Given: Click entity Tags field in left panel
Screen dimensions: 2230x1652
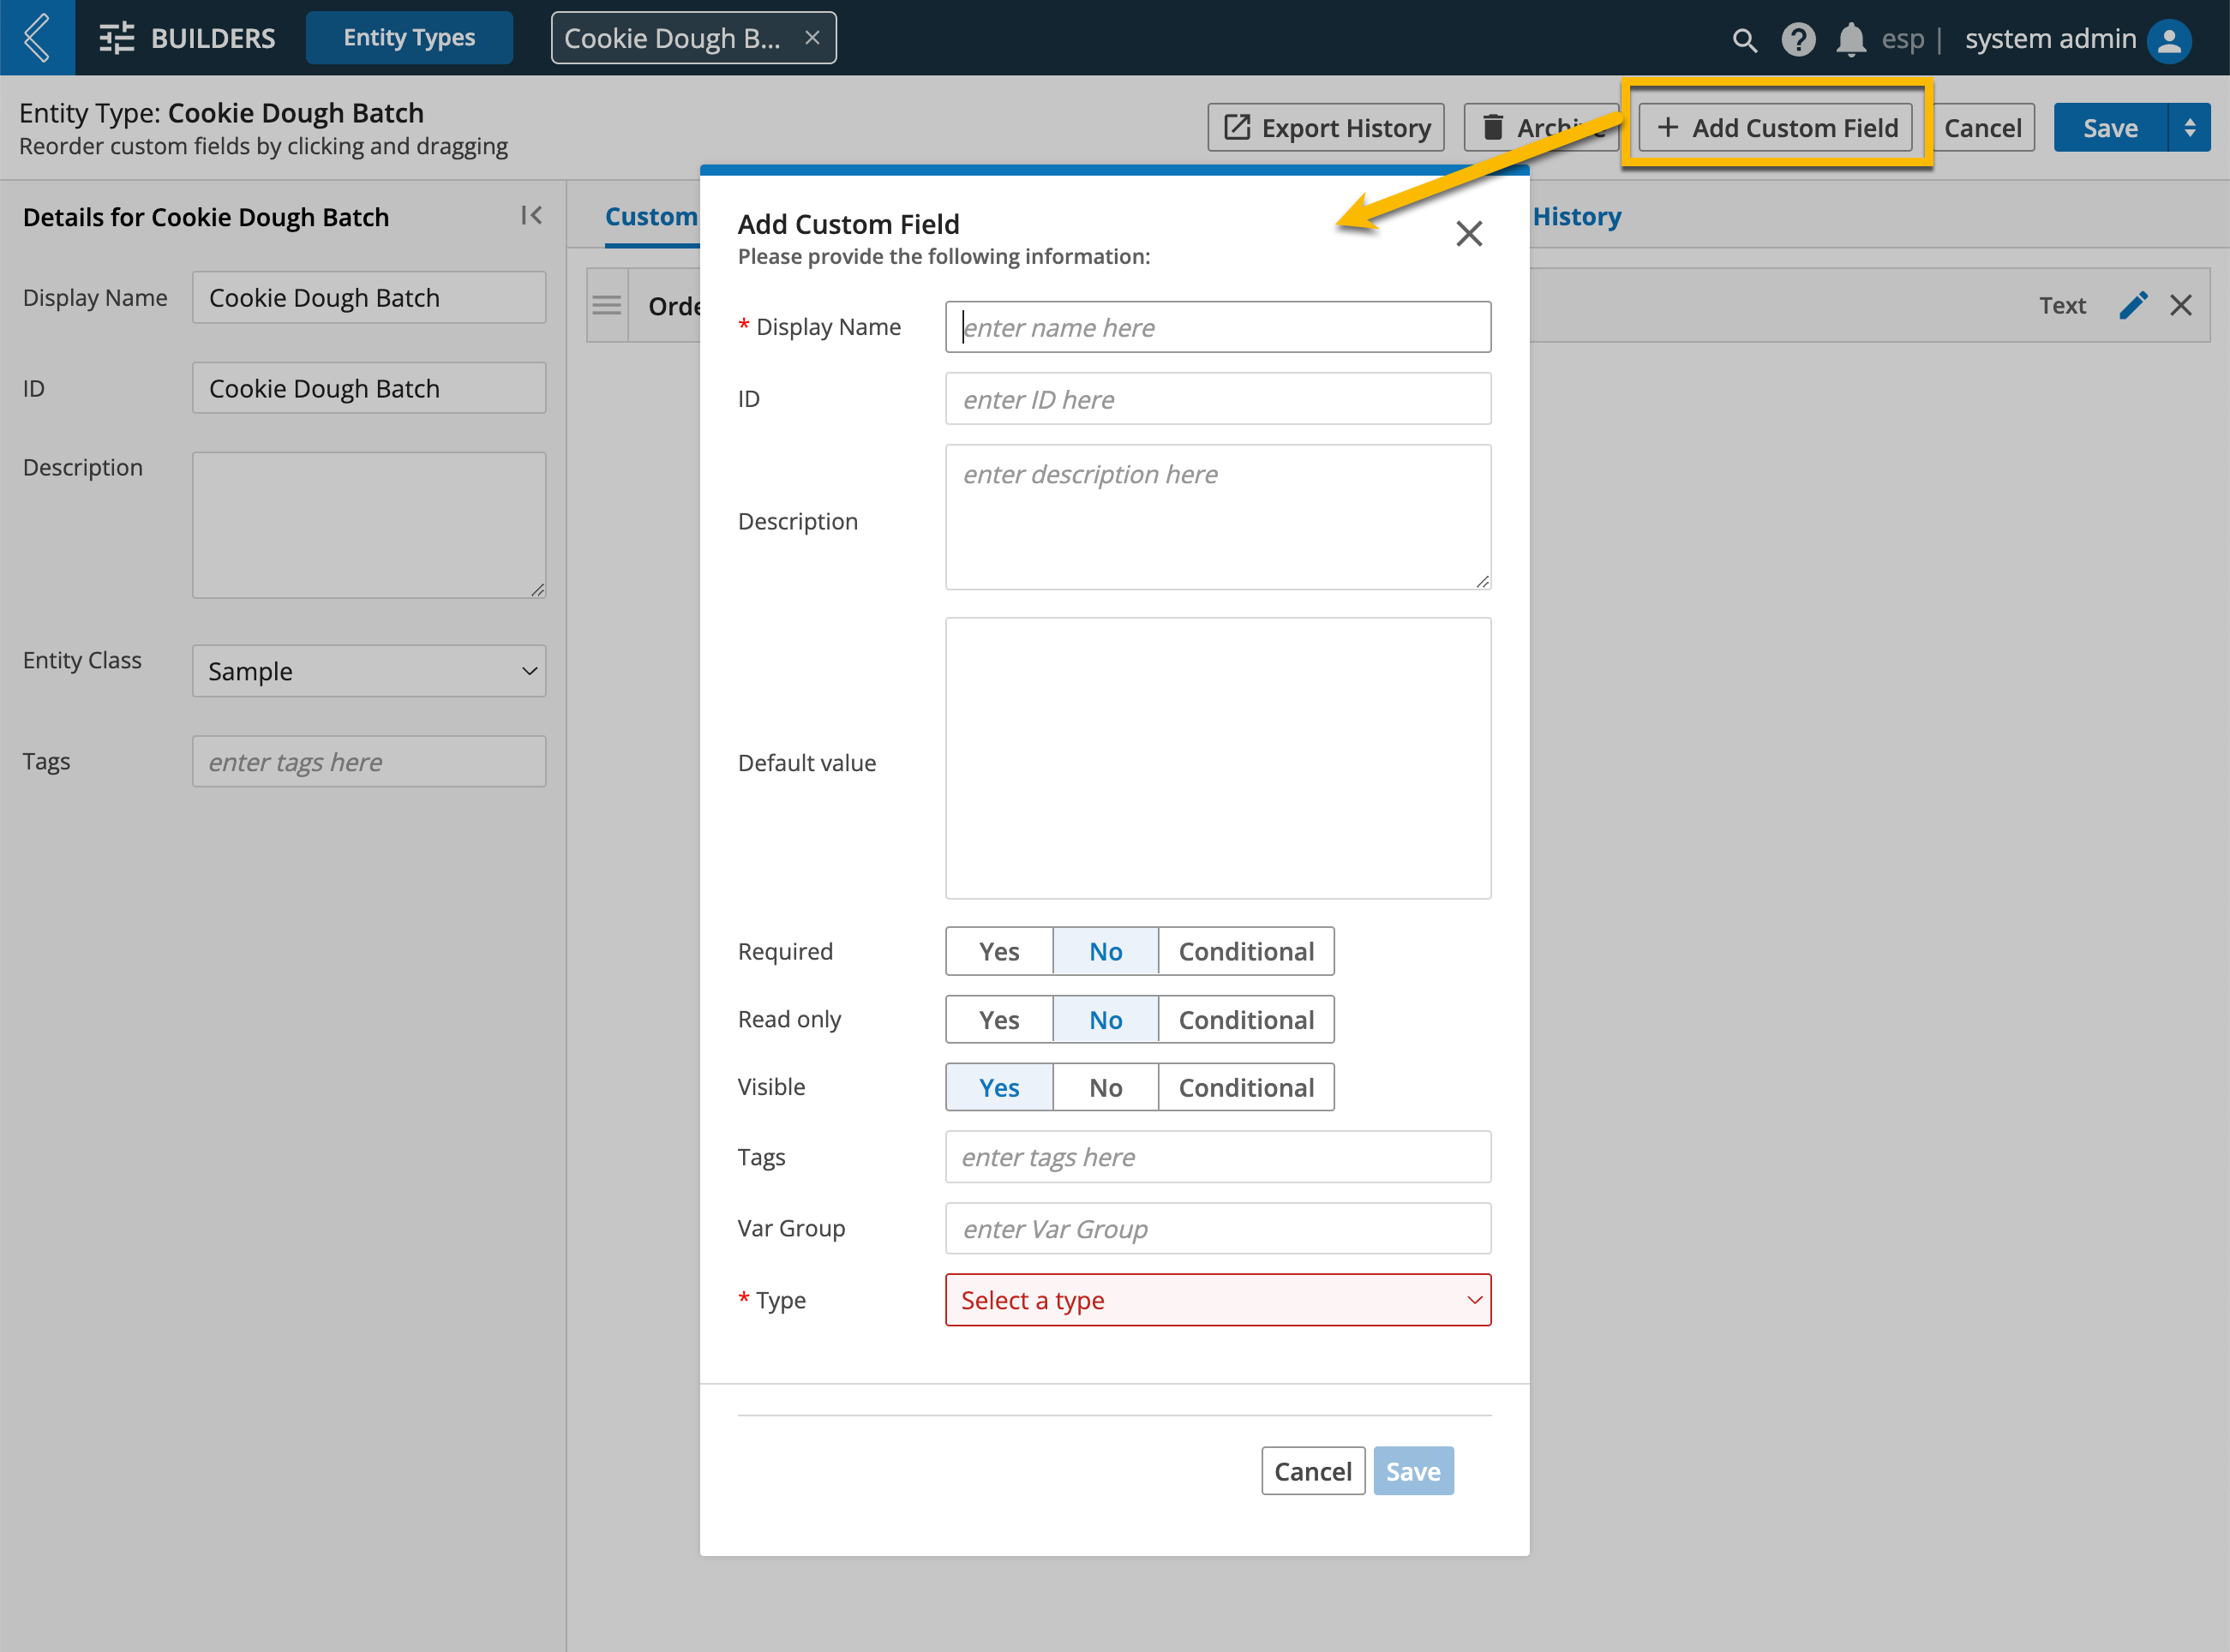Looking at the screenshot, I should 369,762.
